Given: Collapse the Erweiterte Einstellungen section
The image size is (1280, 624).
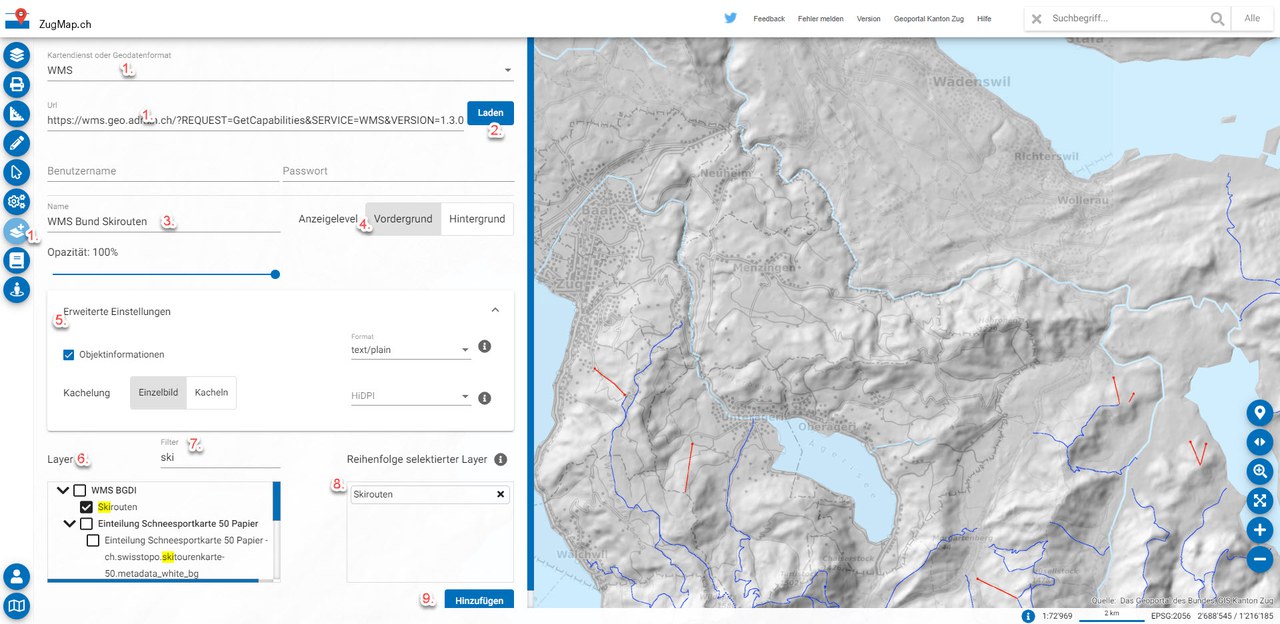Looking at the screenshot, I should 495,311.
